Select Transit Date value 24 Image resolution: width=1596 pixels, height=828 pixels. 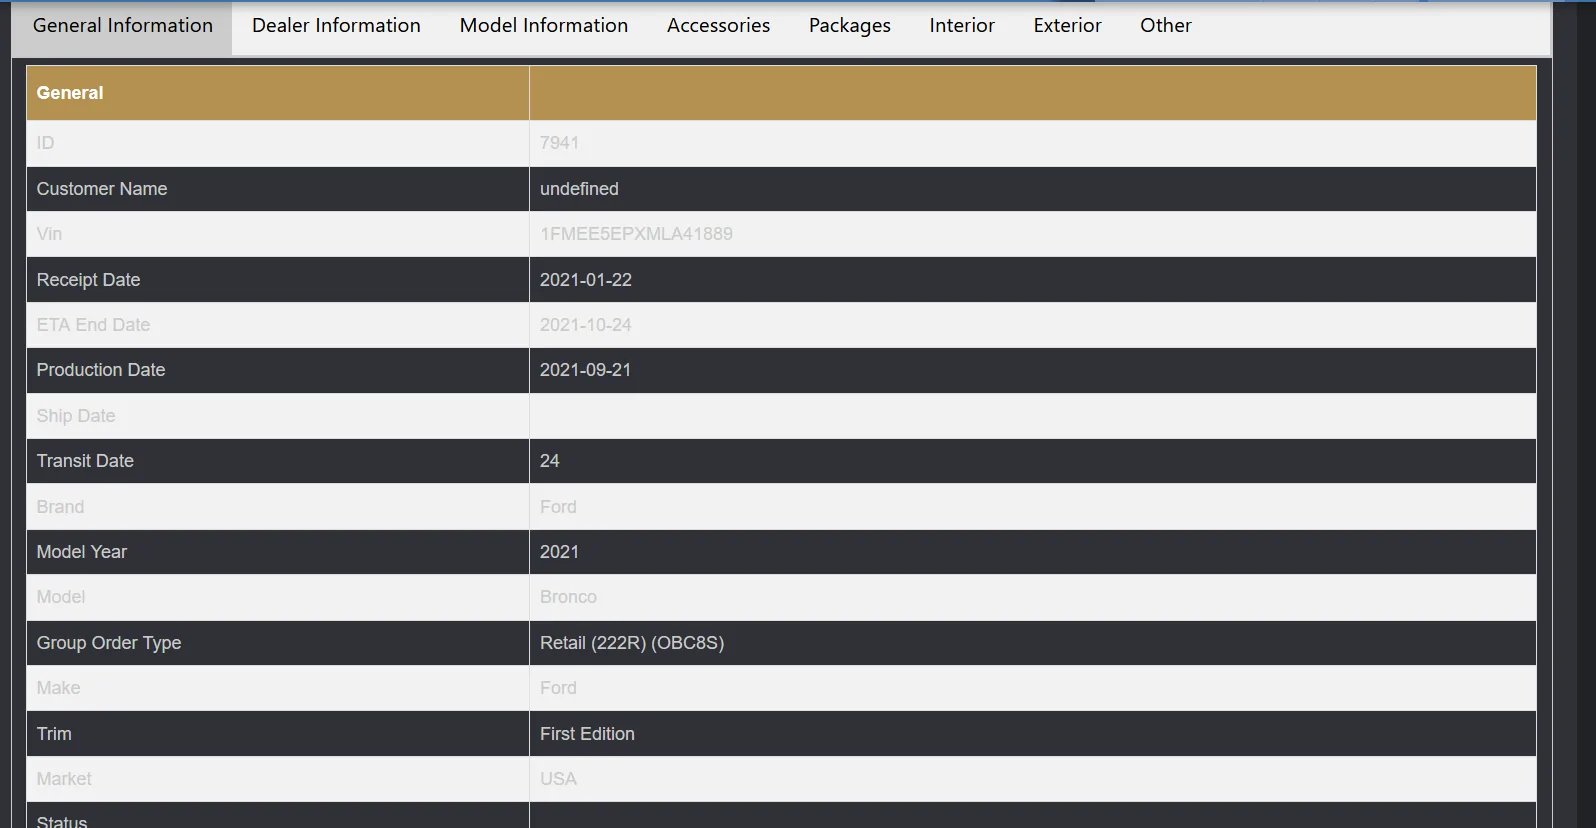550,461
